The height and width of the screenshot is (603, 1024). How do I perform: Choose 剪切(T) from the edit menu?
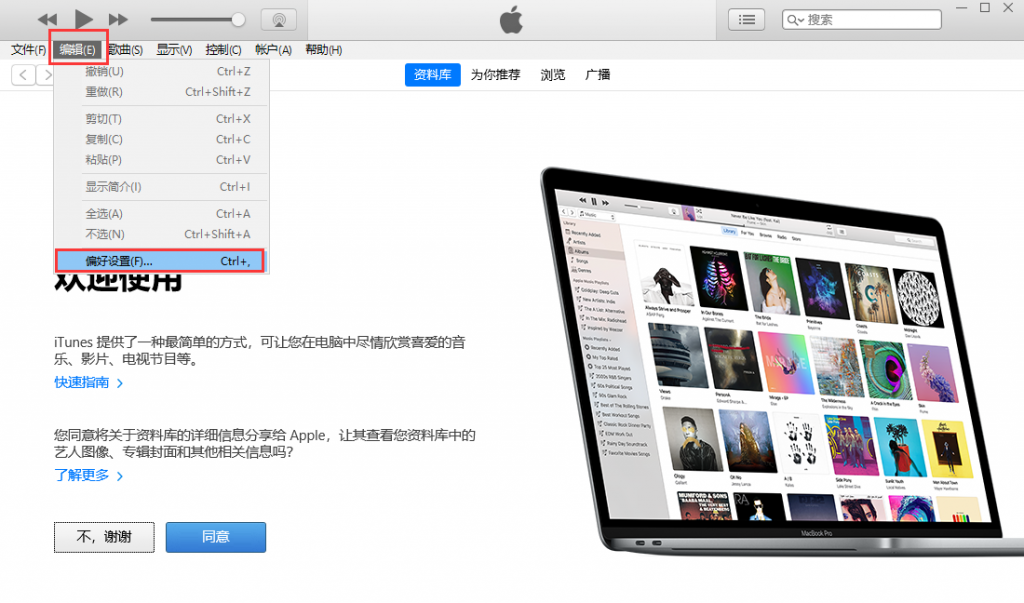[161, 119]
